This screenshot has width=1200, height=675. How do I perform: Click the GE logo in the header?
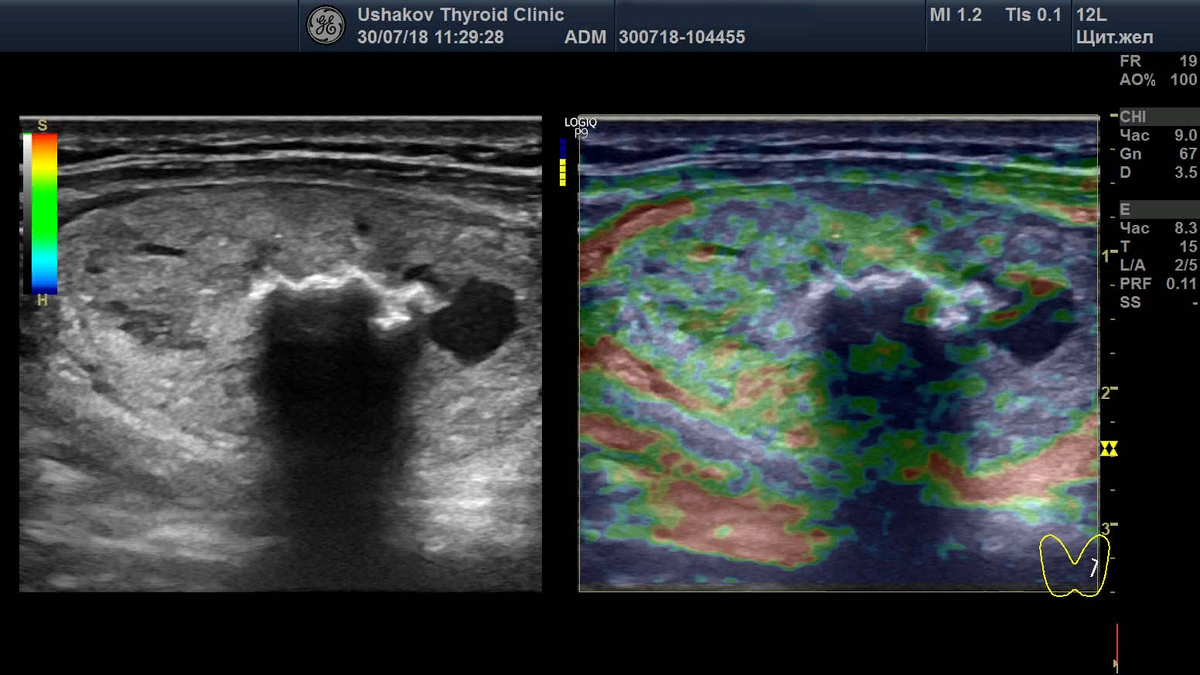(x=325, y=26)
